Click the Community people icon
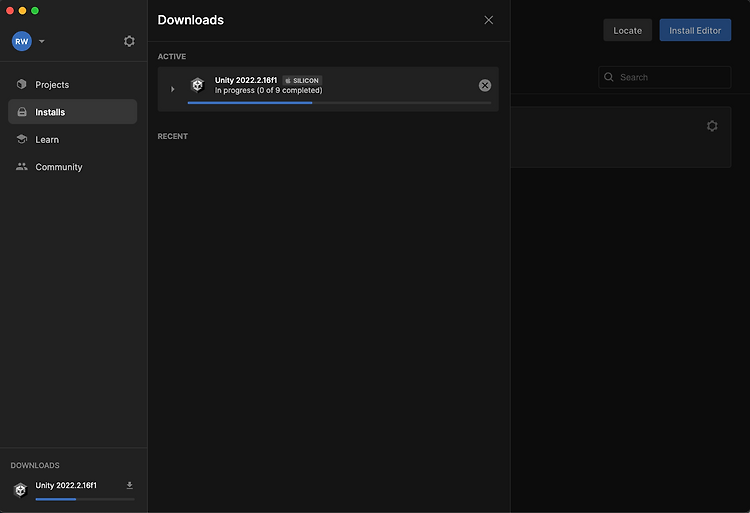750x513 pixels. [x=22, y=166]
